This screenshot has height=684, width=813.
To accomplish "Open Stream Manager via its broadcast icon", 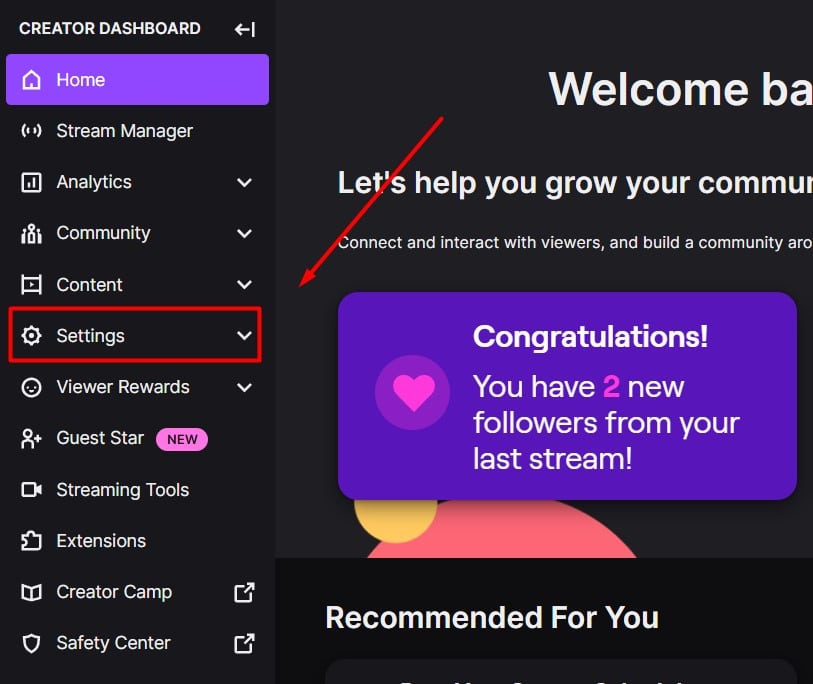I will tap(31, 130).
